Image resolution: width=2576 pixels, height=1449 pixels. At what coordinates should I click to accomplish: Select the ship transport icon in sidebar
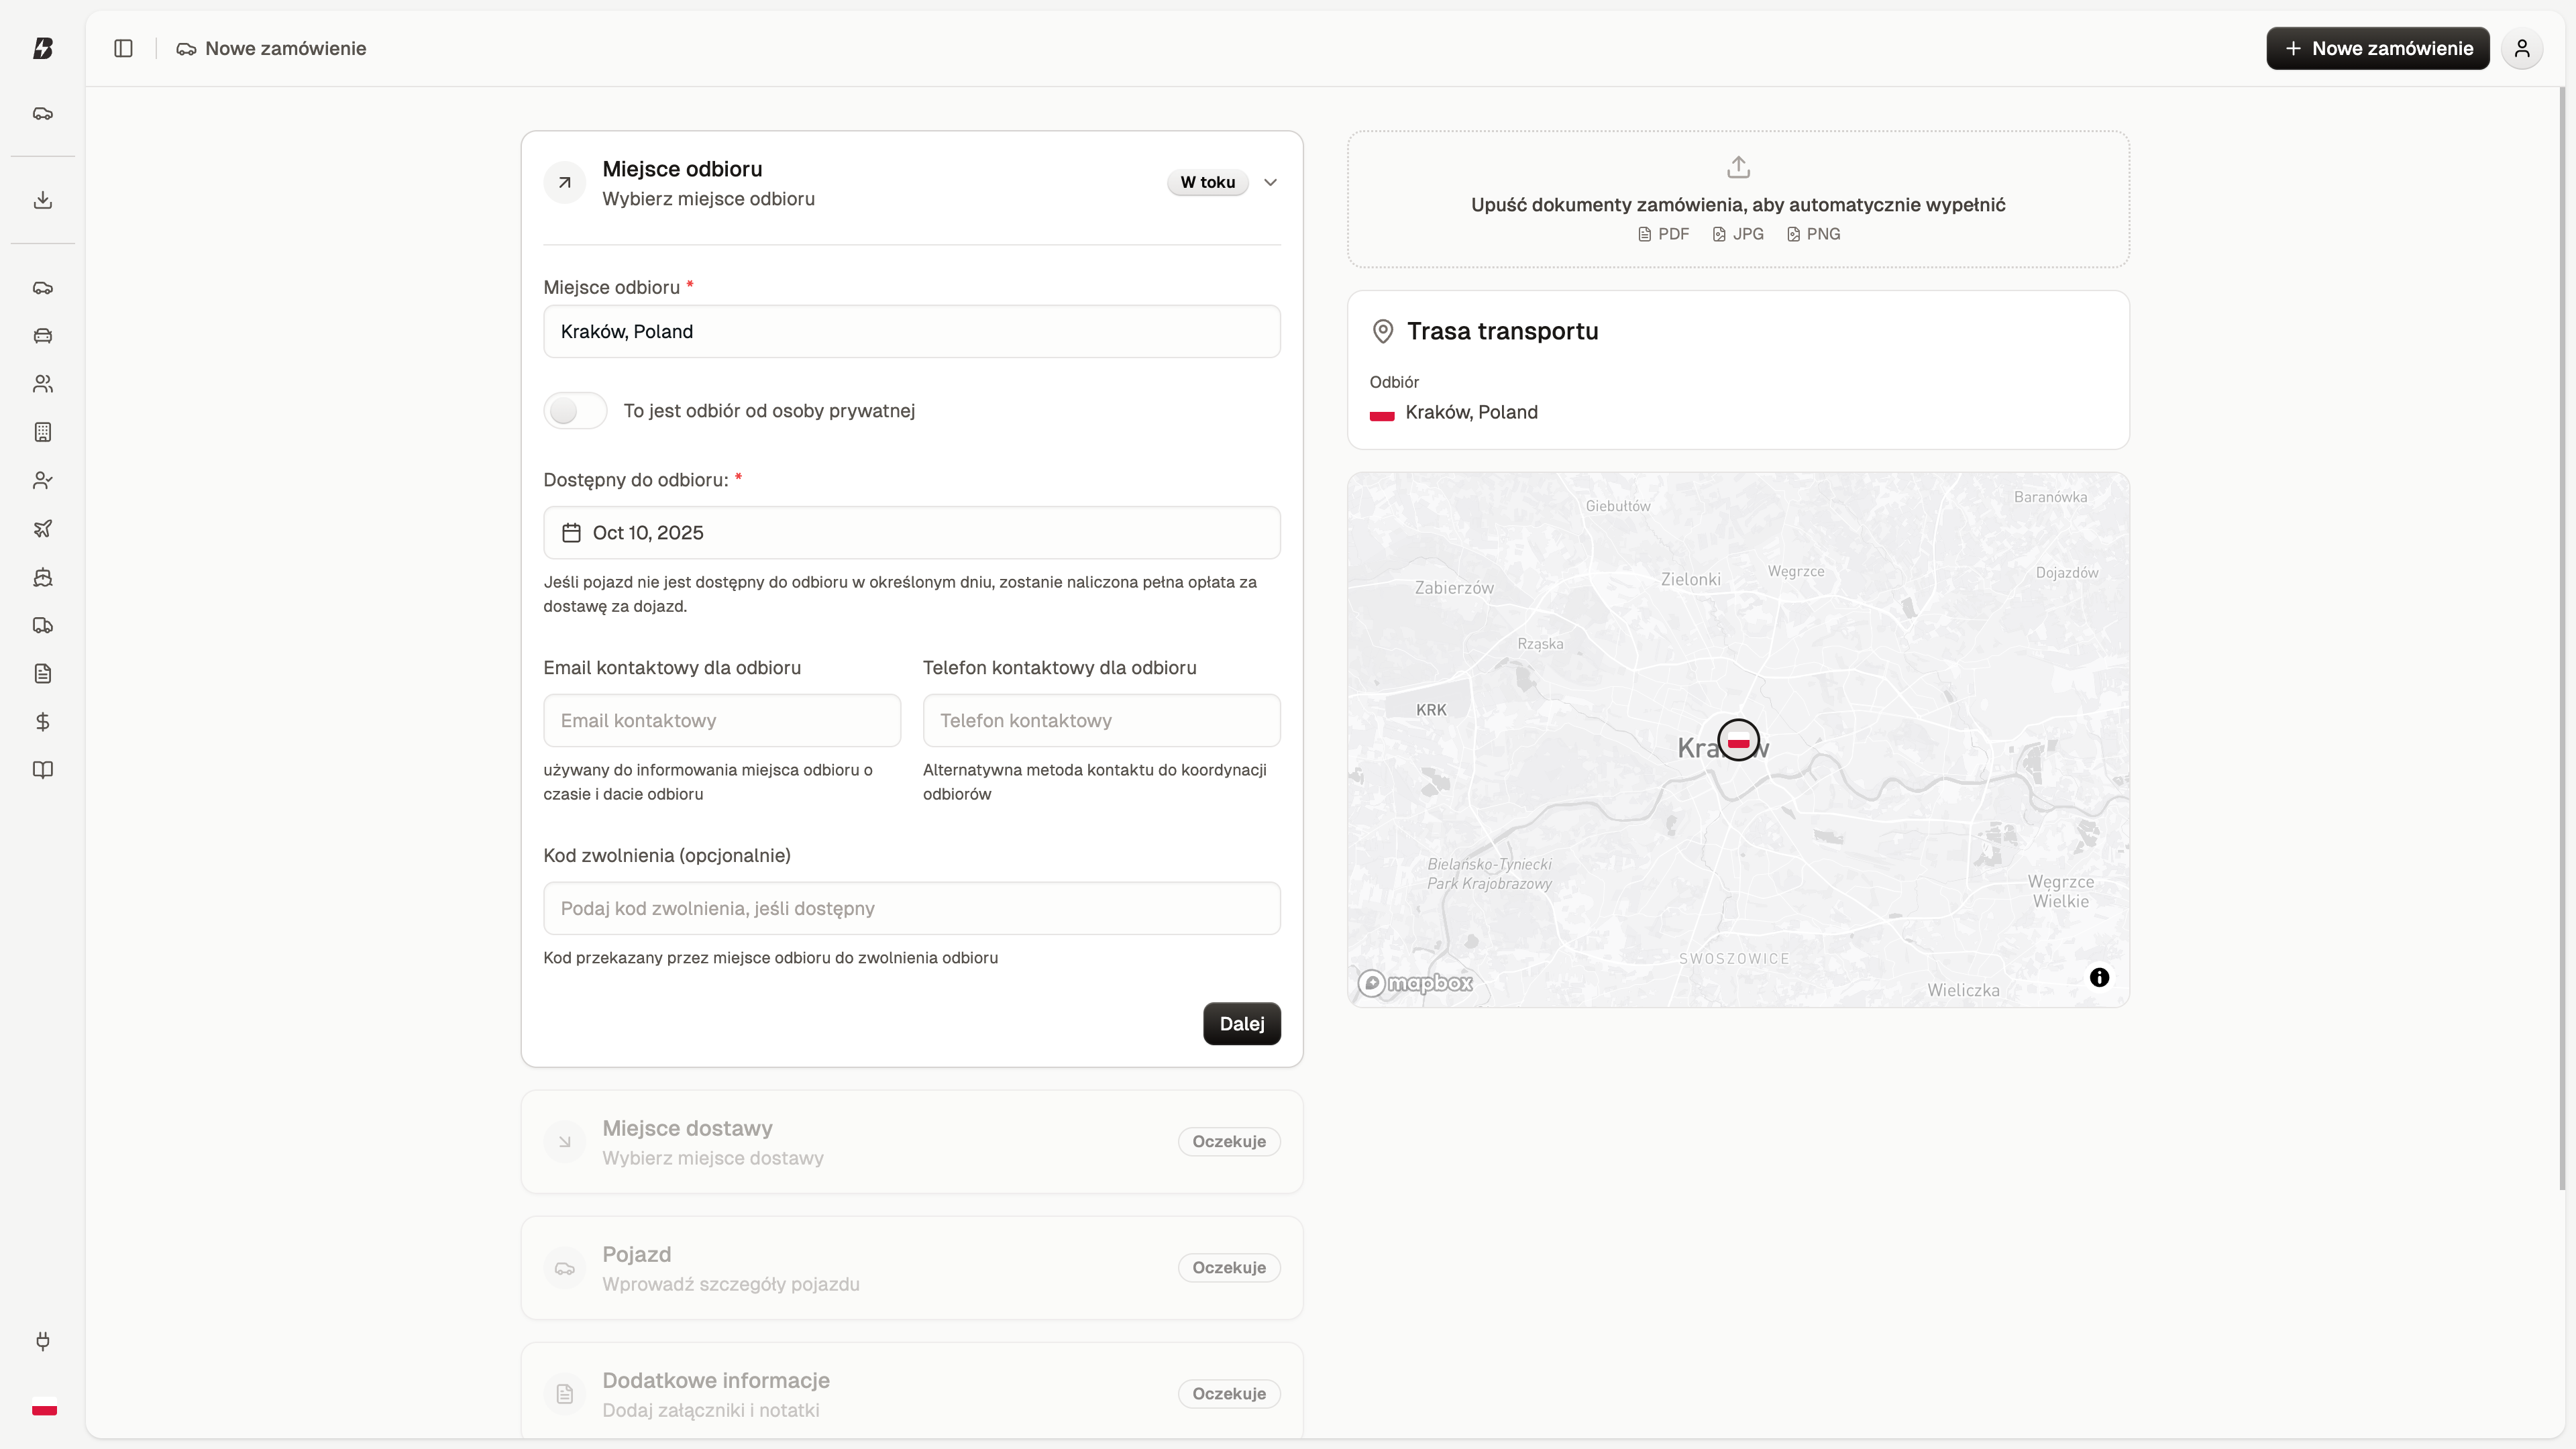click(x=43, y=577)
